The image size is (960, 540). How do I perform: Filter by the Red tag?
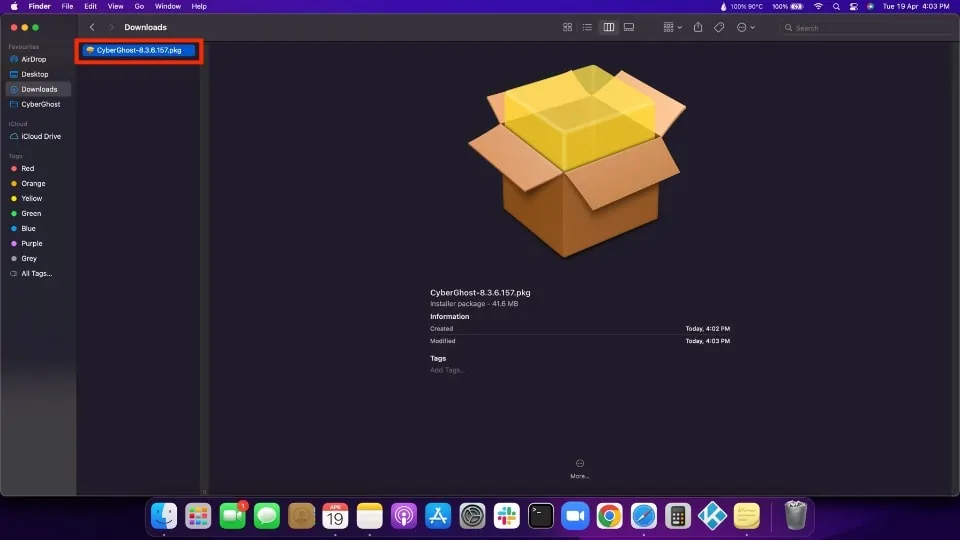[28, 169]
